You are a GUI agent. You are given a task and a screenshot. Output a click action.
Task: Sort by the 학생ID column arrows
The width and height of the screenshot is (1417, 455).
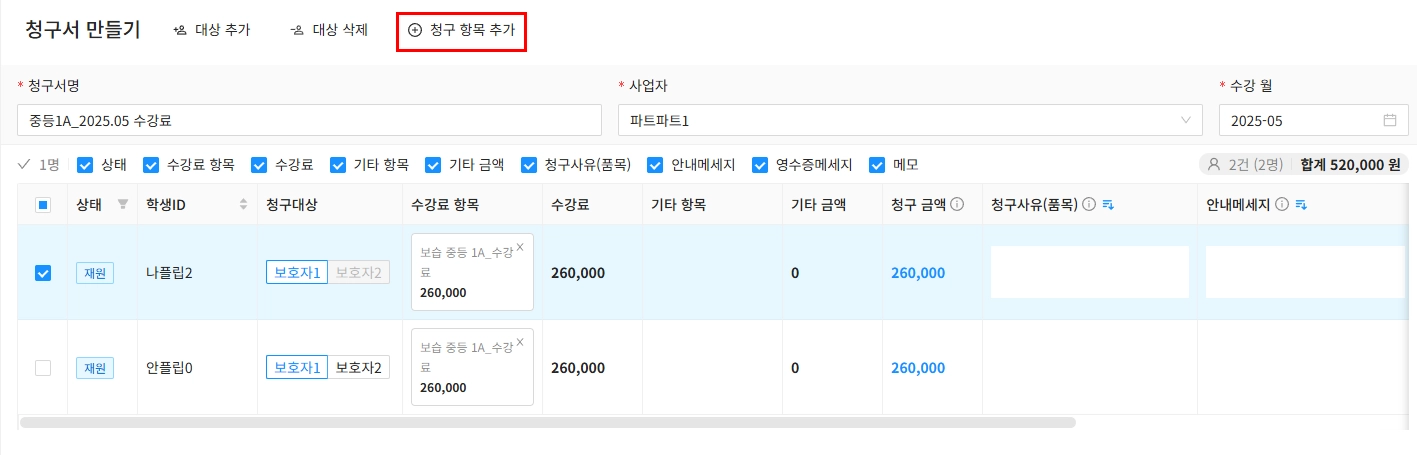click(x=243, y=205)
